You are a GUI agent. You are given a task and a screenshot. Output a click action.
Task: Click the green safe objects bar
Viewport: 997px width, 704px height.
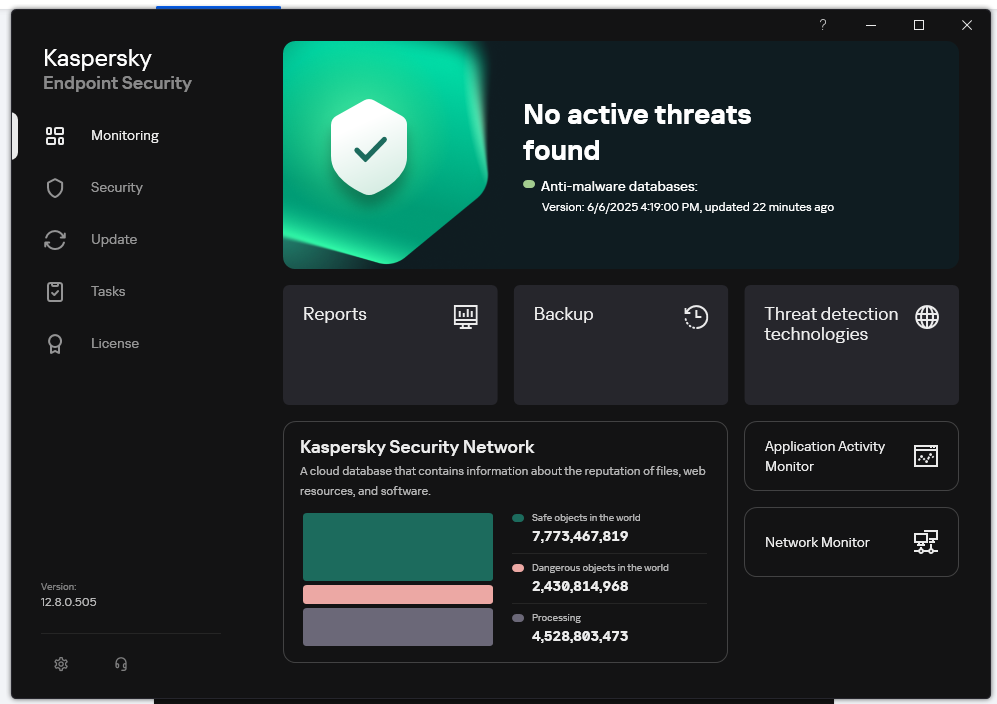[x=397, y=547]
